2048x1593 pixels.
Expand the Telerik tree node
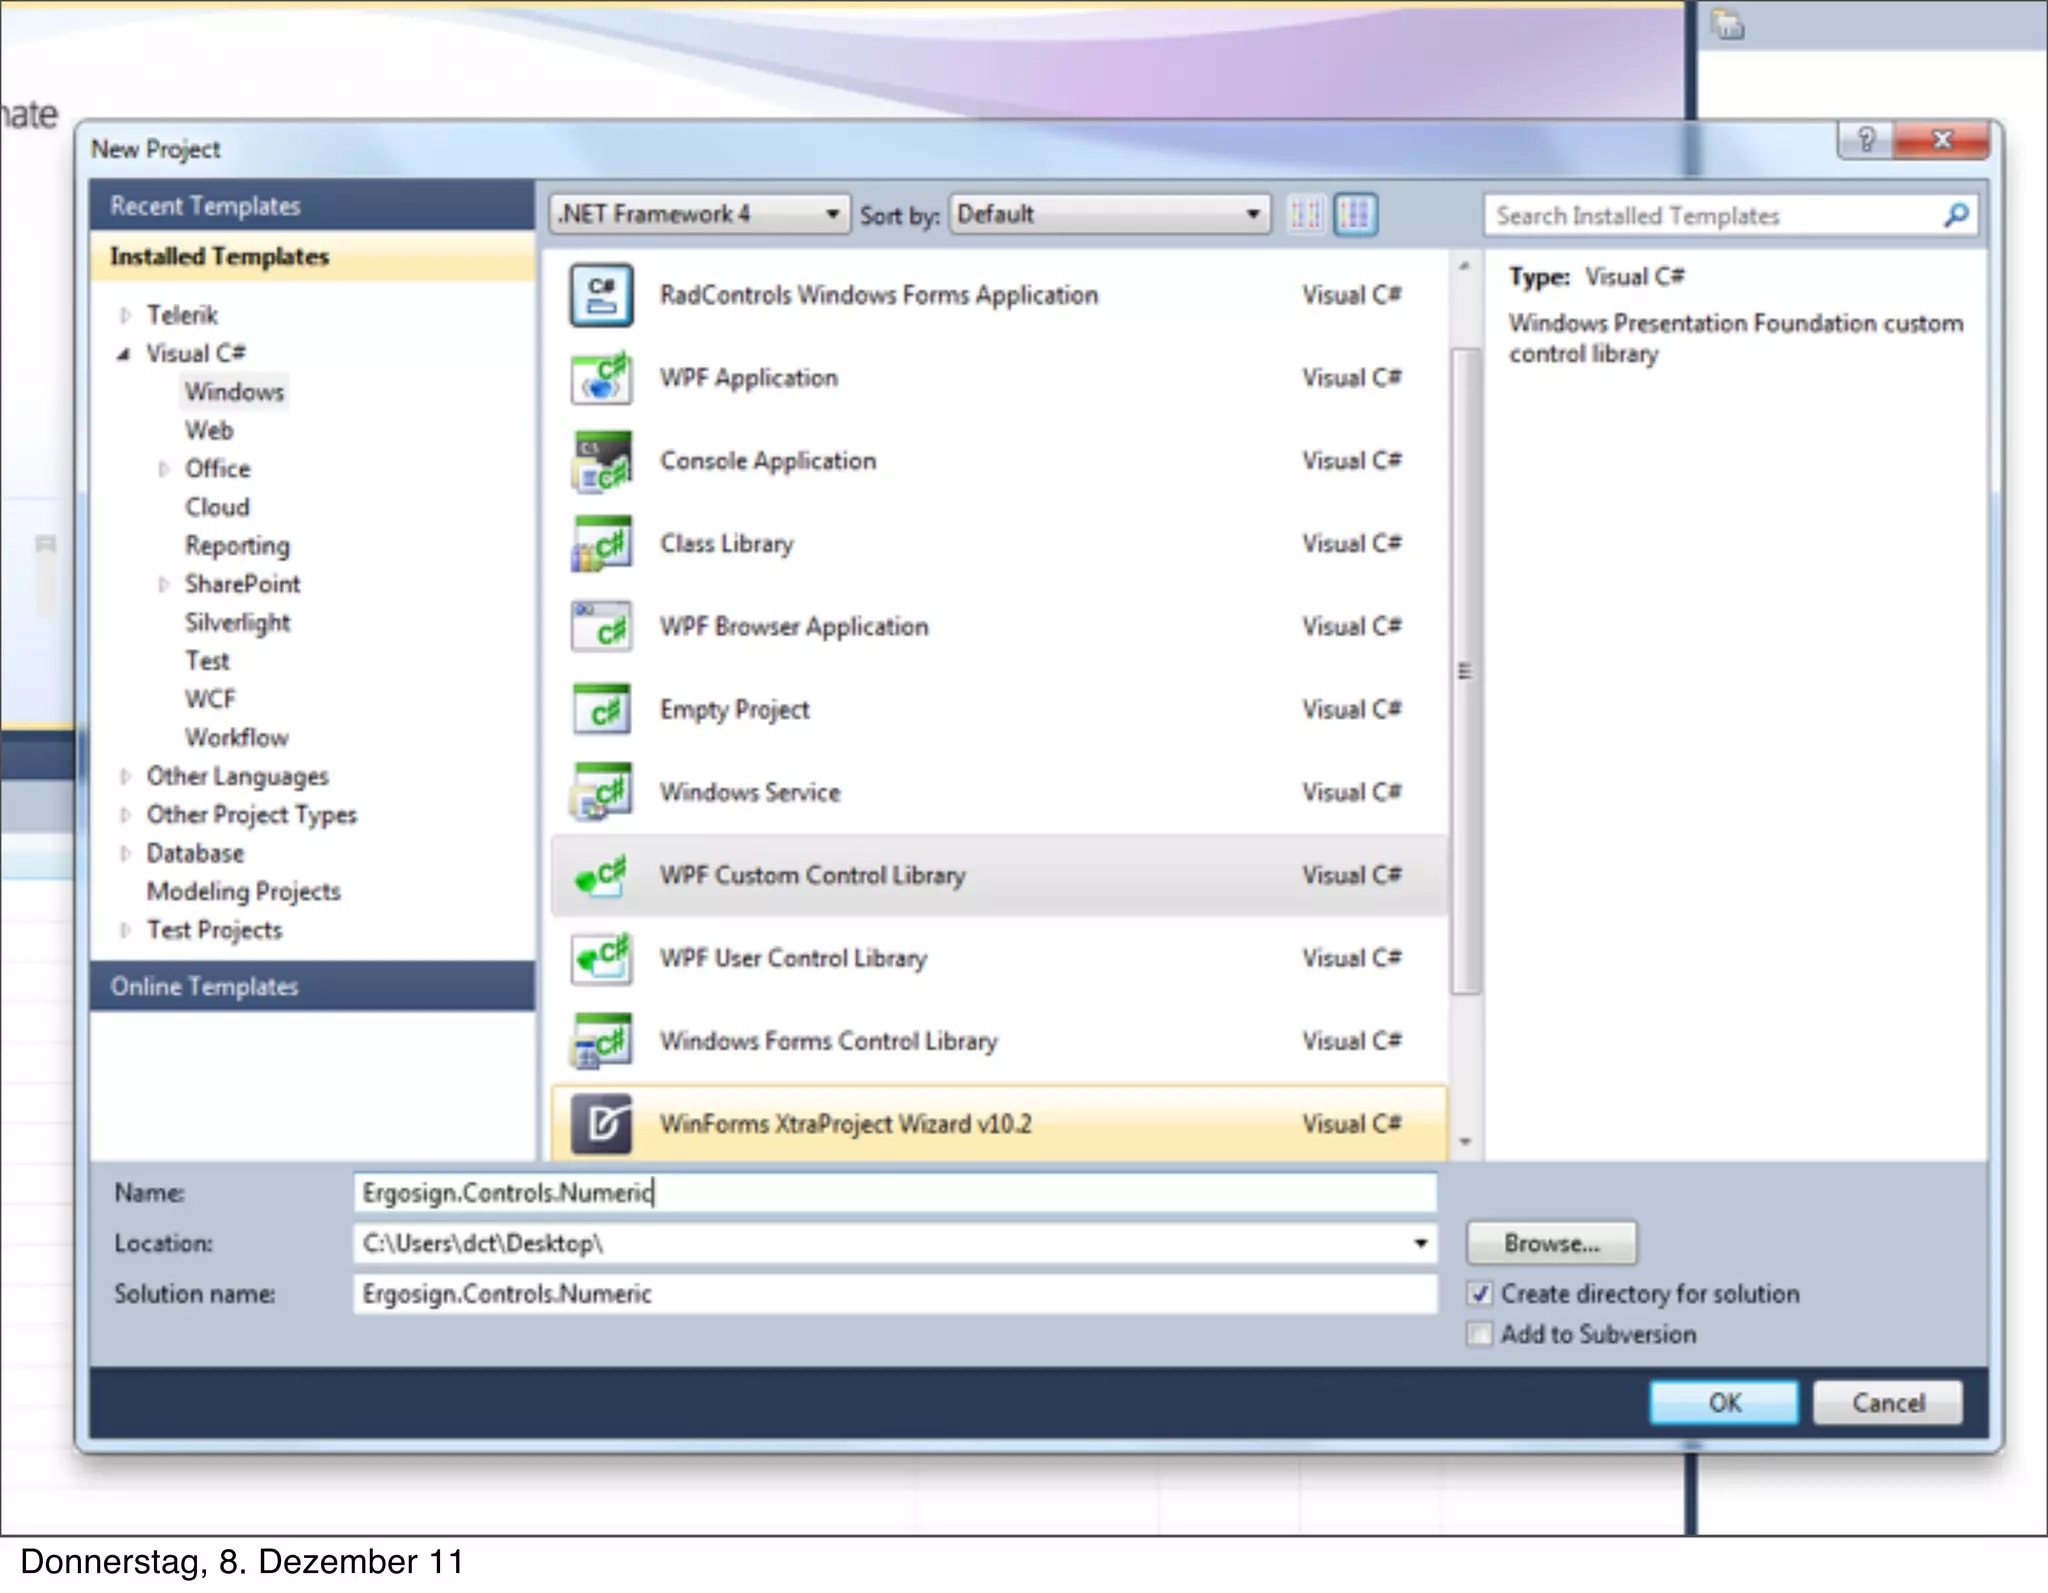point(125,316)
